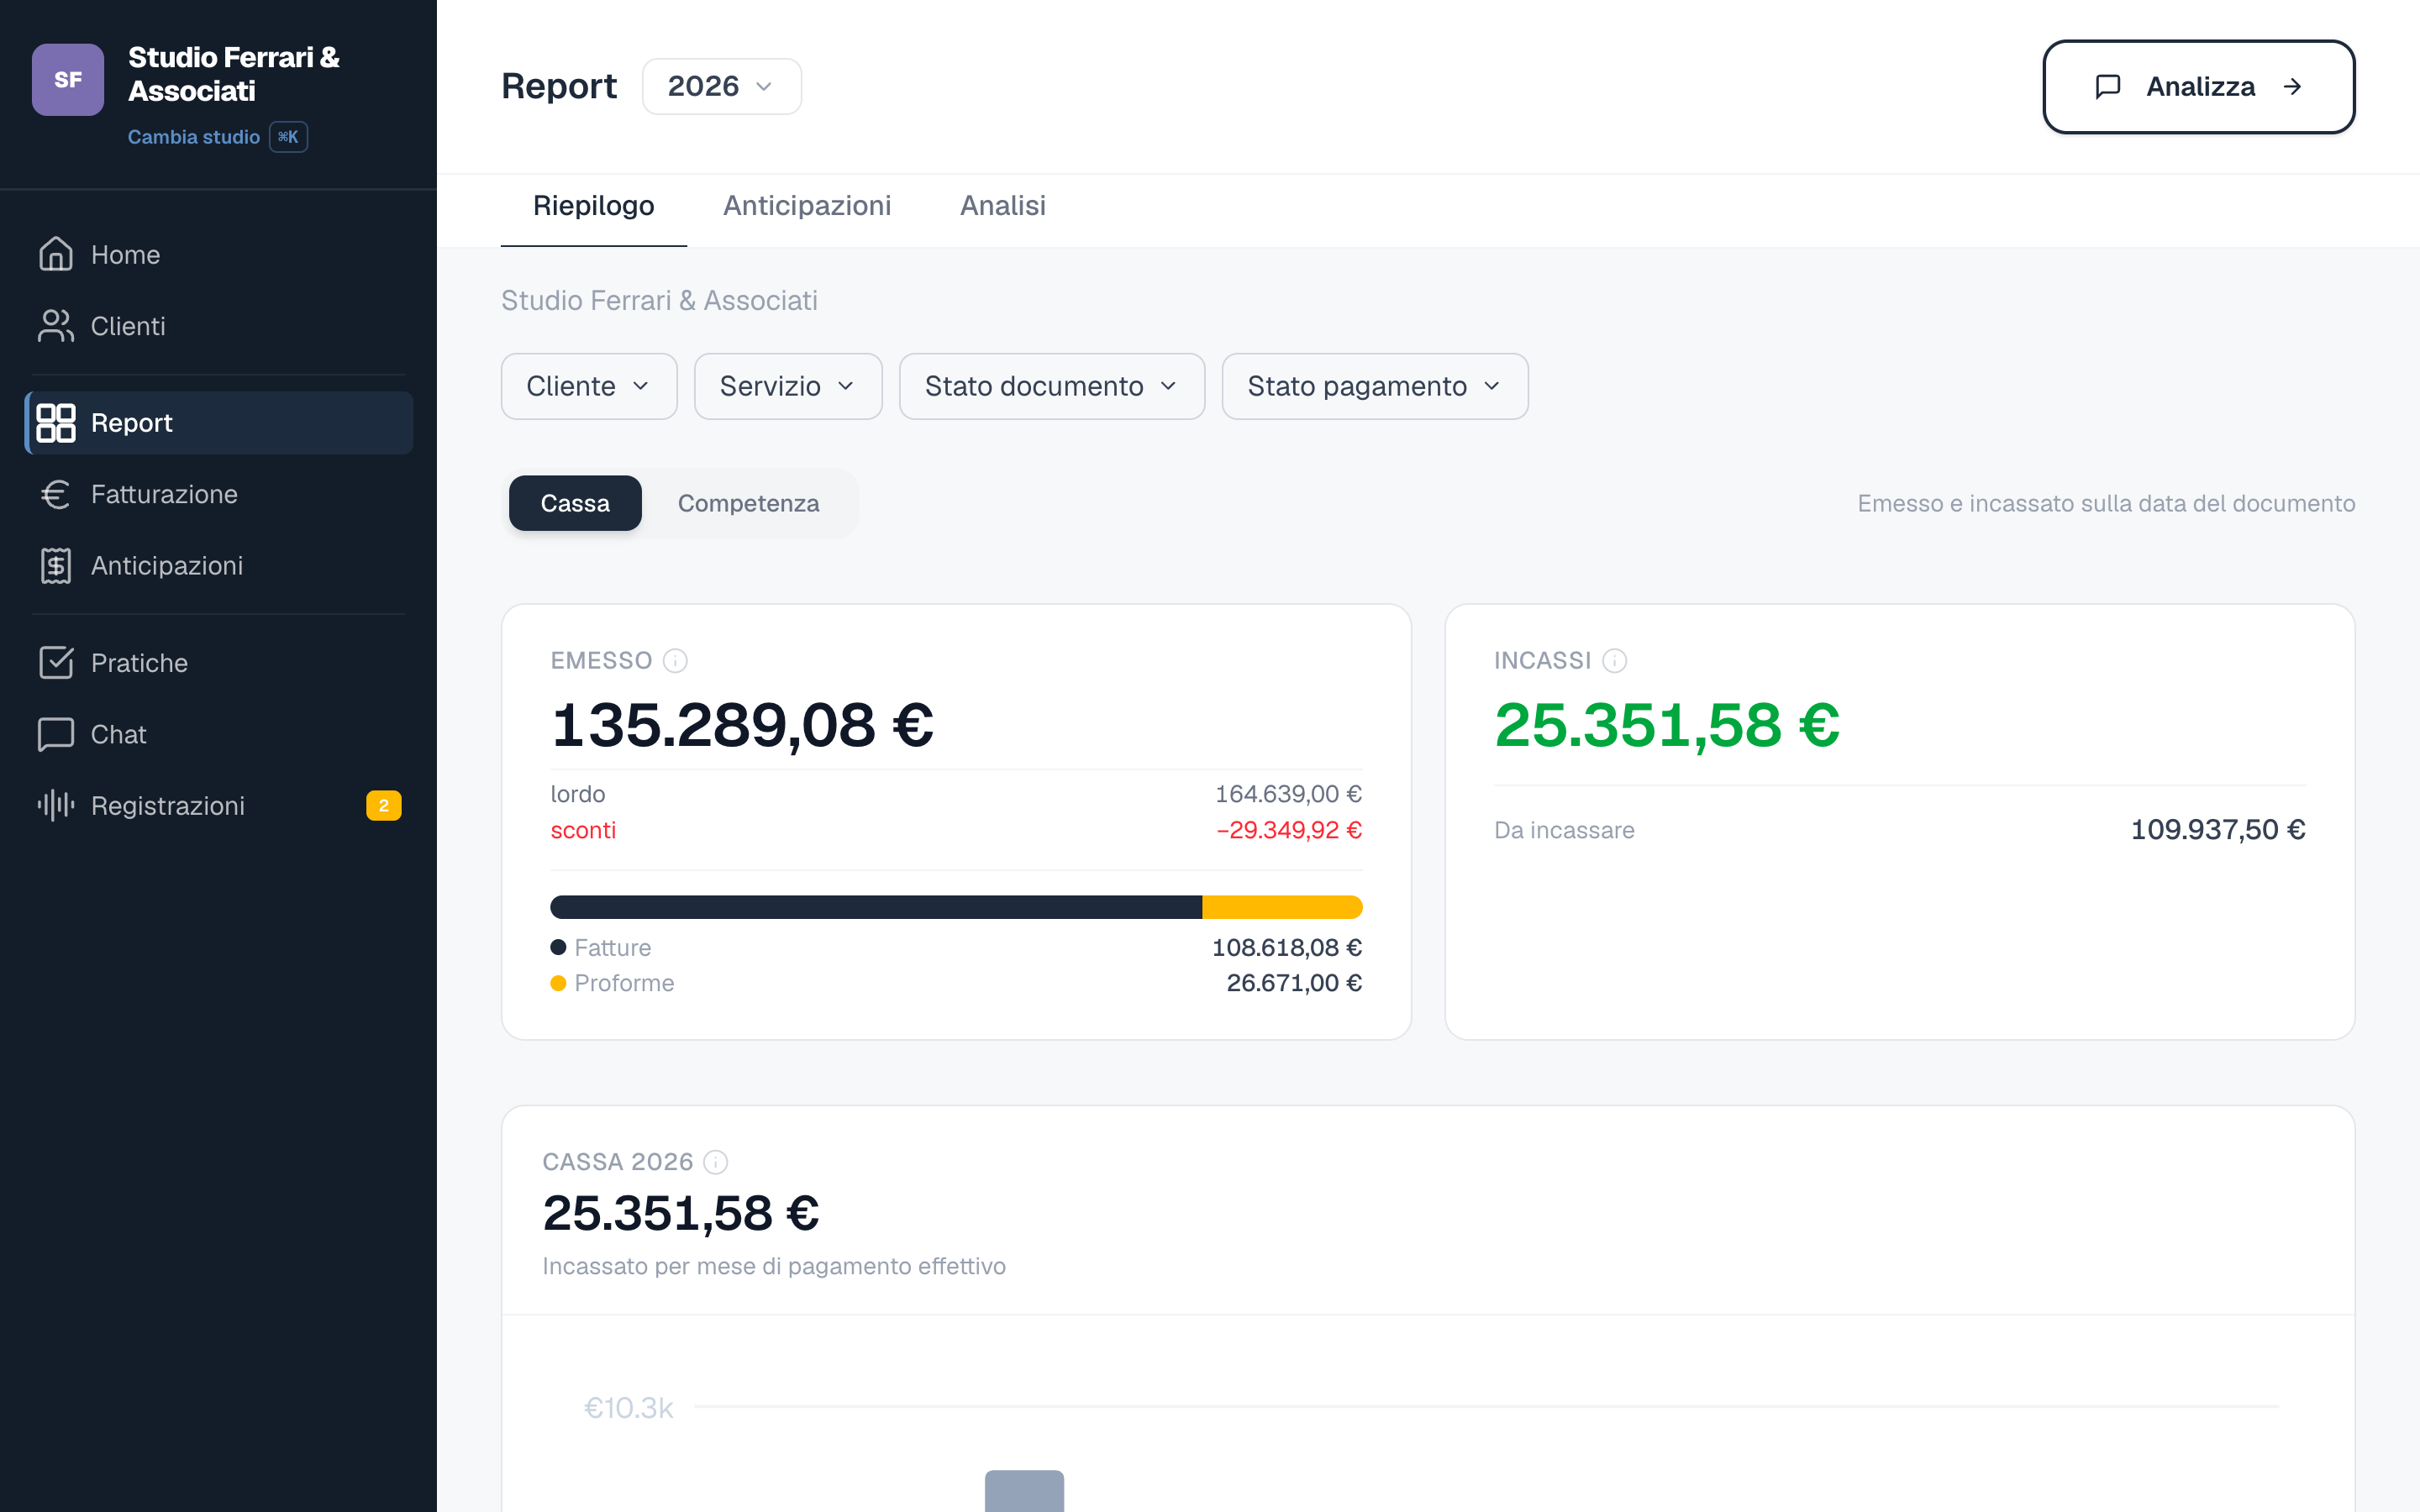This screenshot has width=2420, height=1512.
Task: Click the Studio Ferrari & Associati breadcrumb text
Action: [659, 301]
